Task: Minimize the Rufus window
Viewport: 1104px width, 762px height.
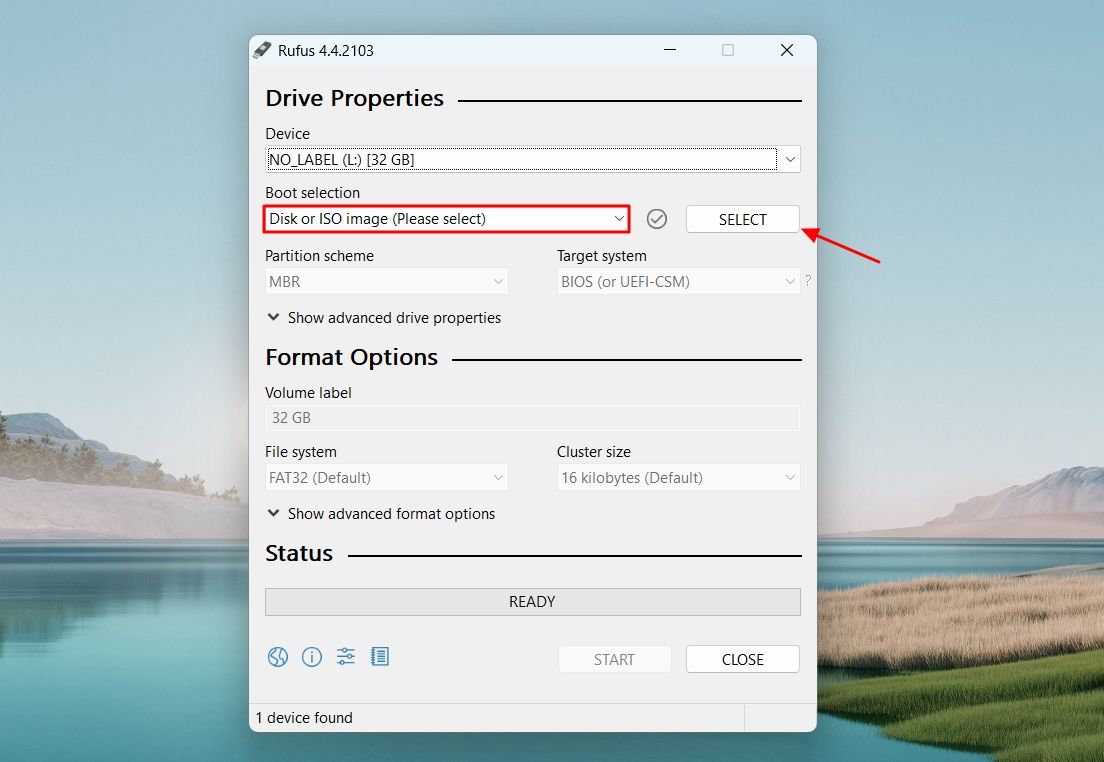Action: [x=670, y=50]
